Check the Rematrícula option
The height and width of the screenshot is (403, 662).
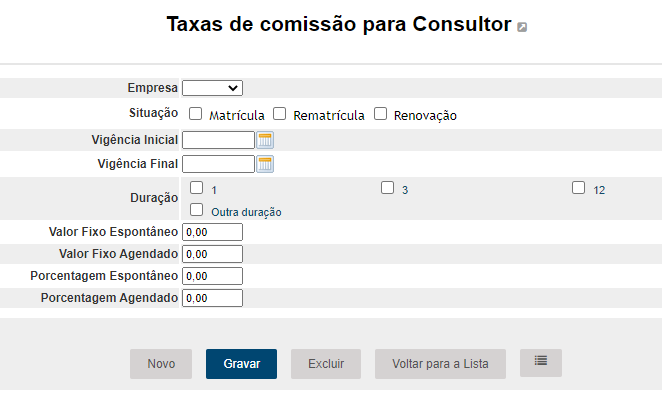[x=280, y=114]
